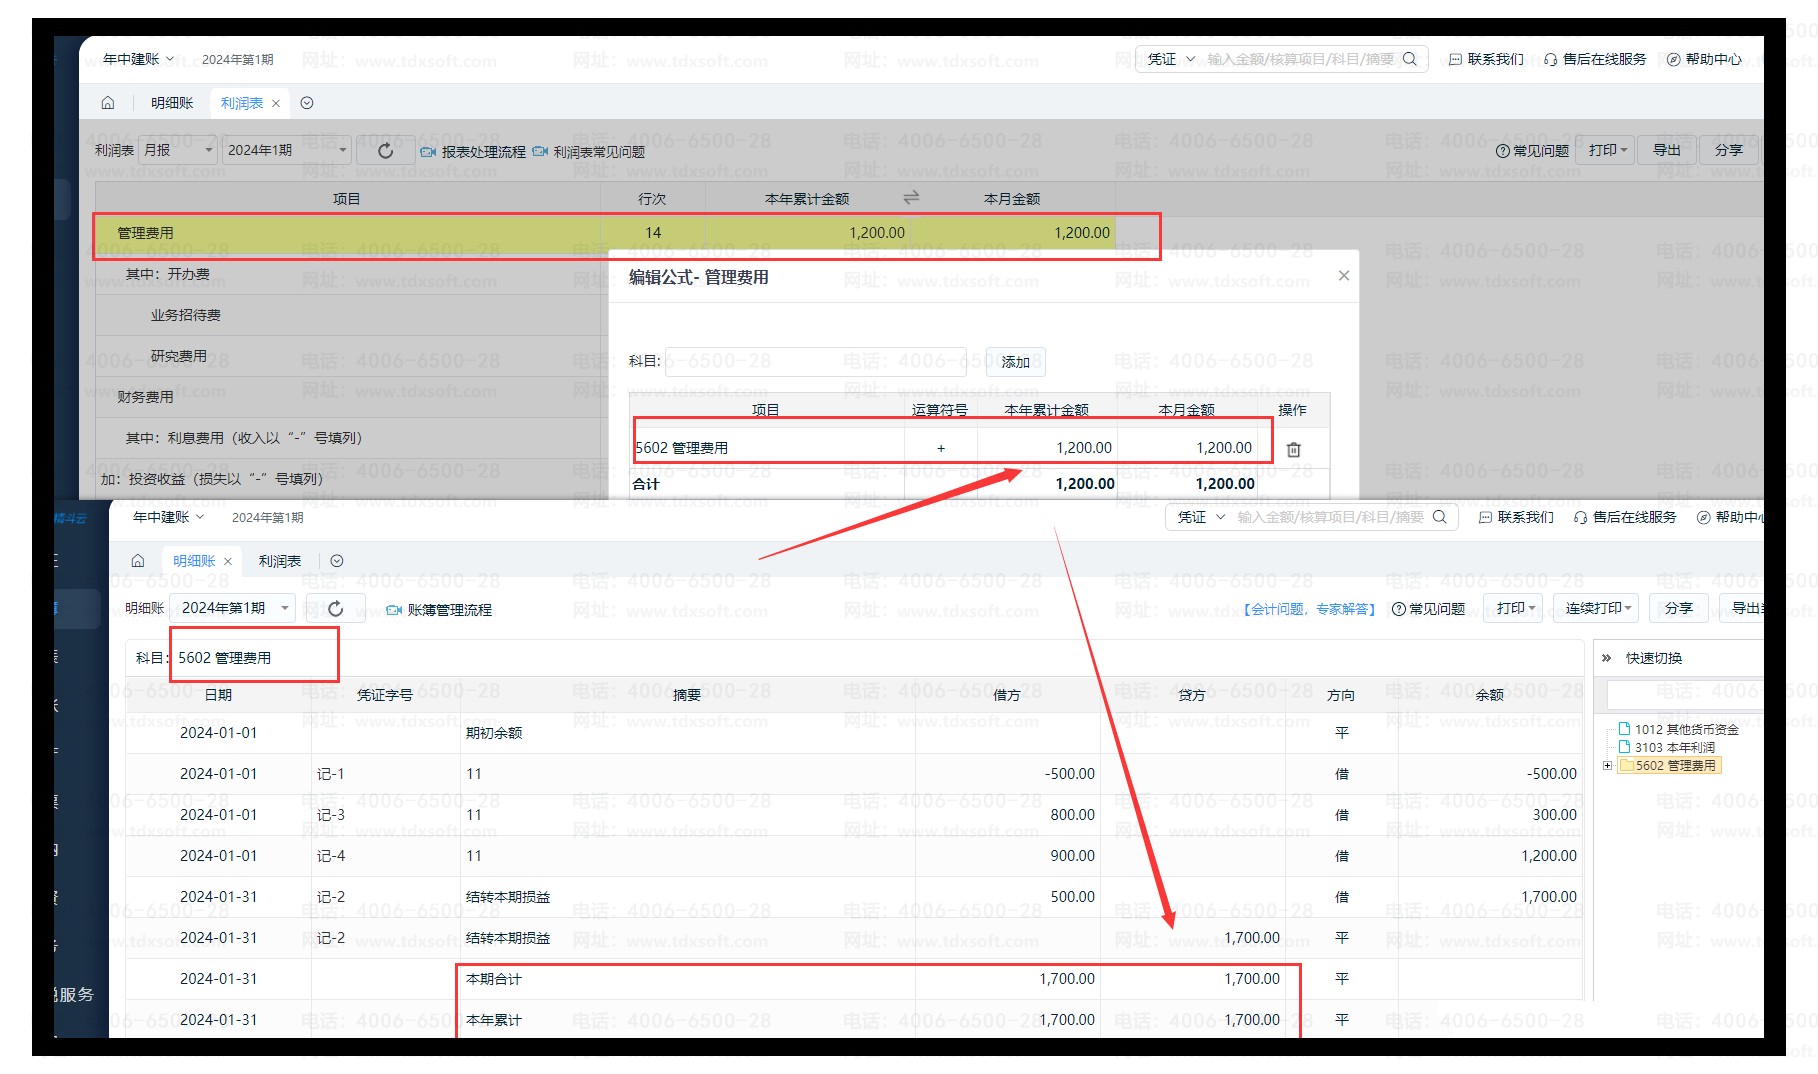
Task: Open the 会计问题,专家解答 link
Action: pos(1309,609)
